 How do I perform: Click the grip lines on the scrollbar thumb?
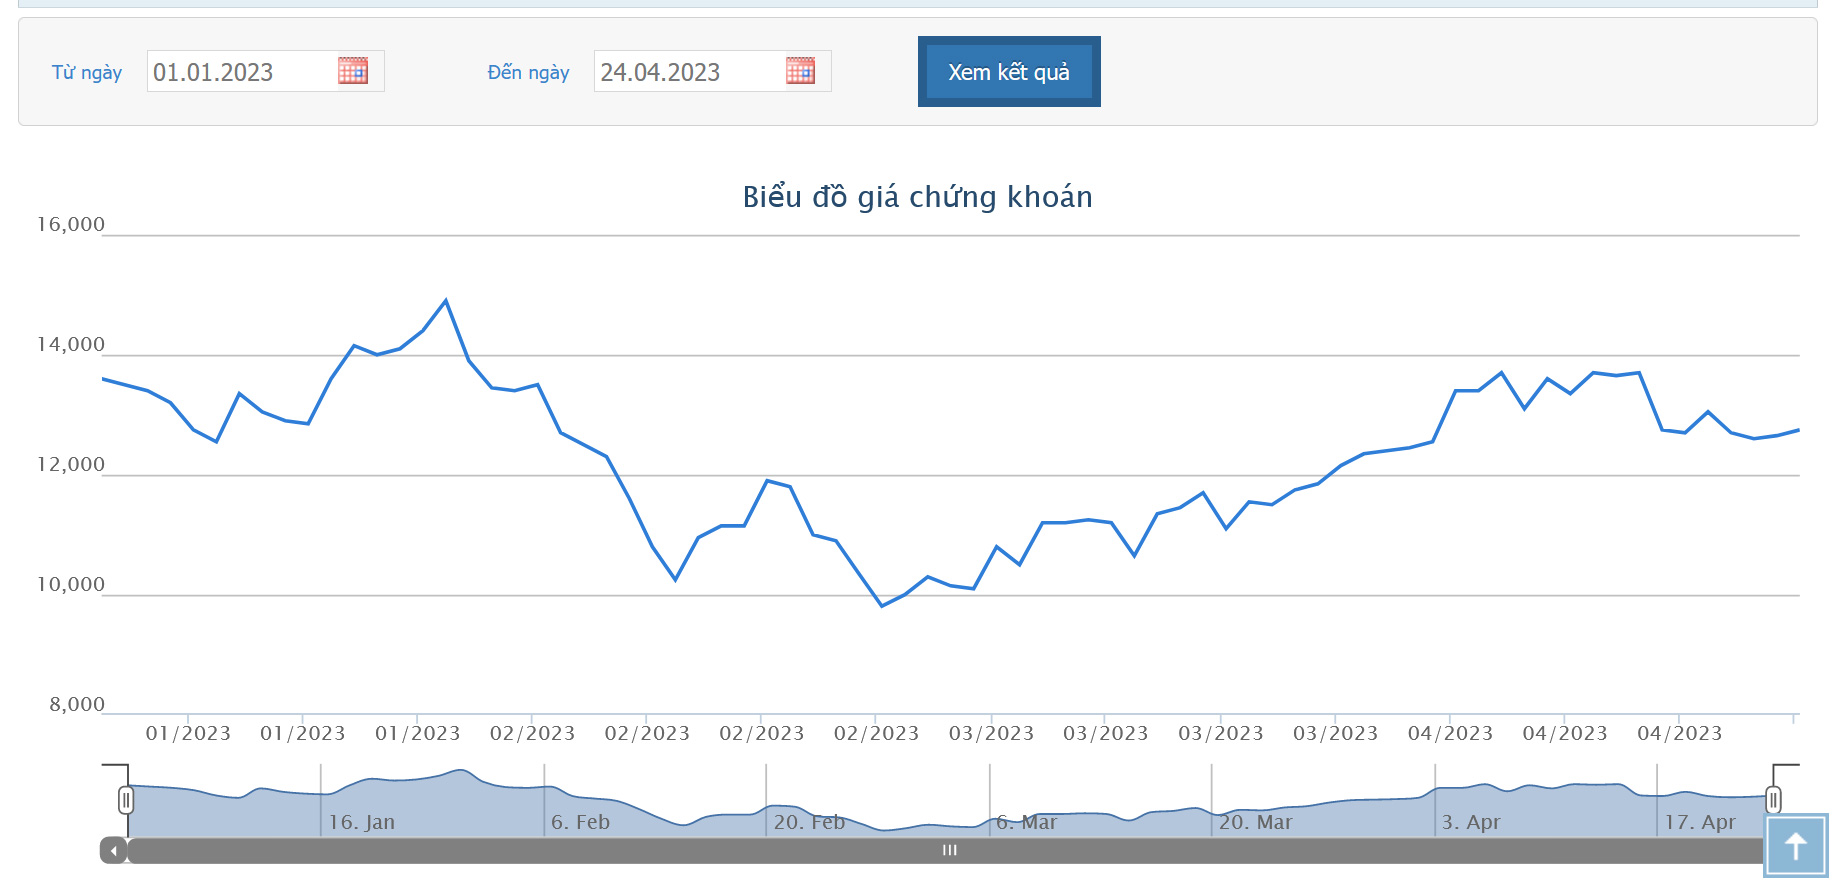click(x=949, y=851)
